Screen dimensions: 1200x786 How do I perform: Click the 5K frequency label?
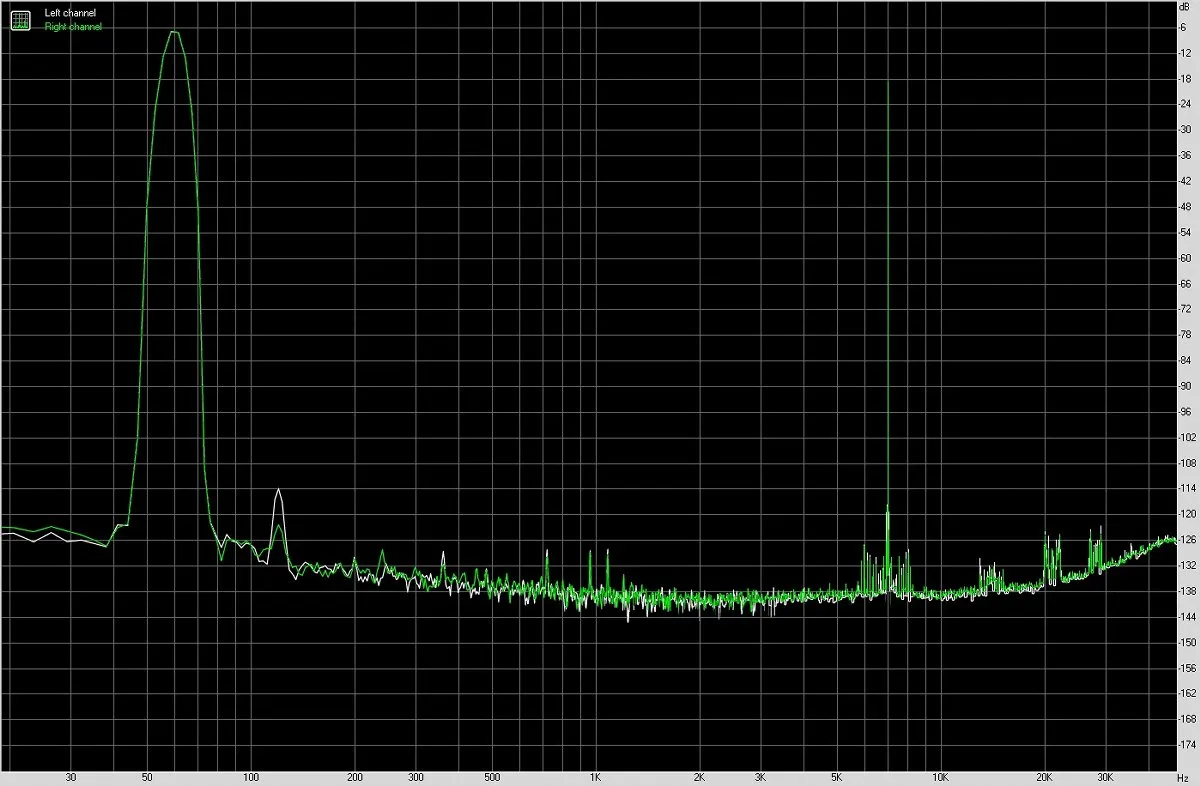click(836, 777)
